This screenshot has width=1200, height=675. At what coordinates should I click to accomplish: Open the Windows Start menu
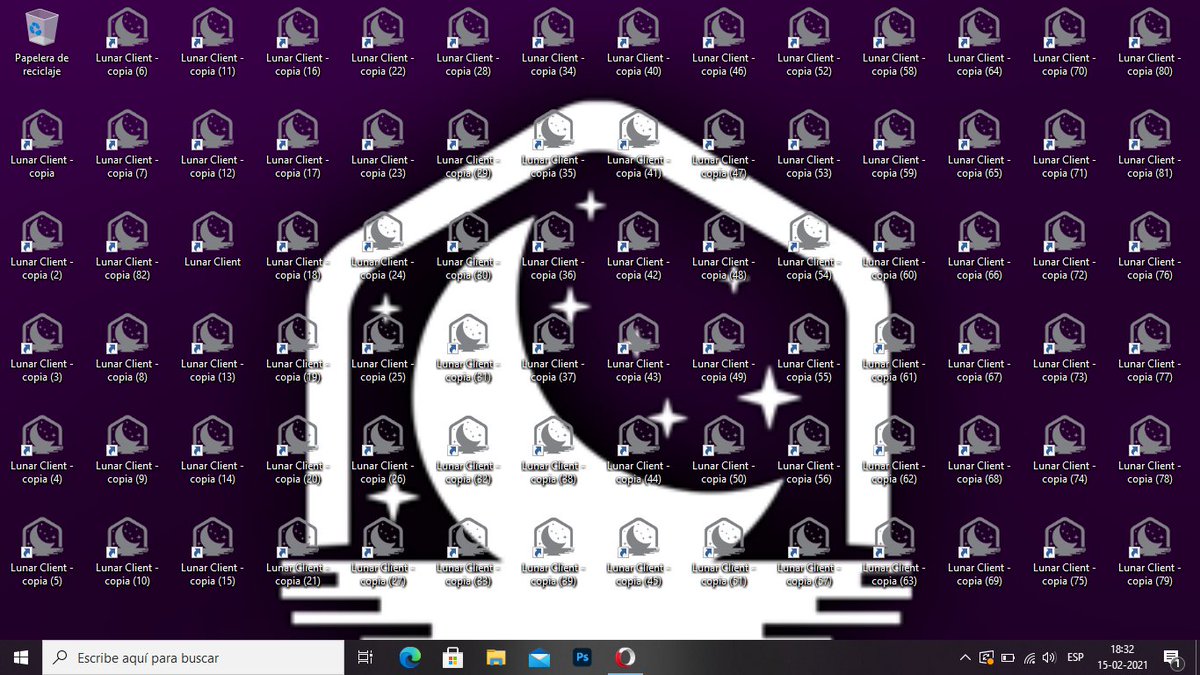point(20,657)
